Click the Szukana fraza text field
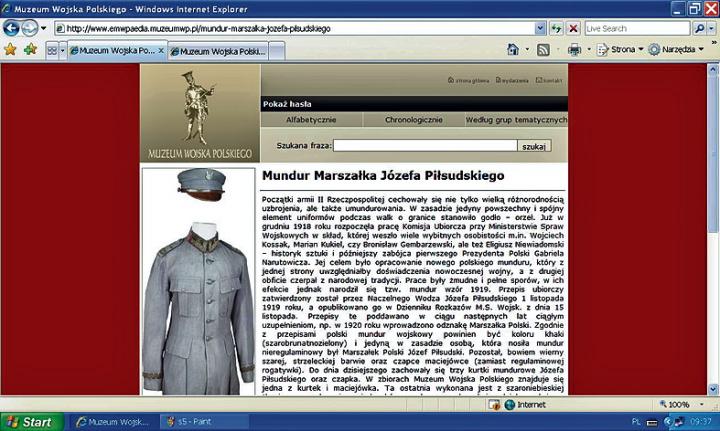Screen dimensions: 720x431 coord(425,146)
